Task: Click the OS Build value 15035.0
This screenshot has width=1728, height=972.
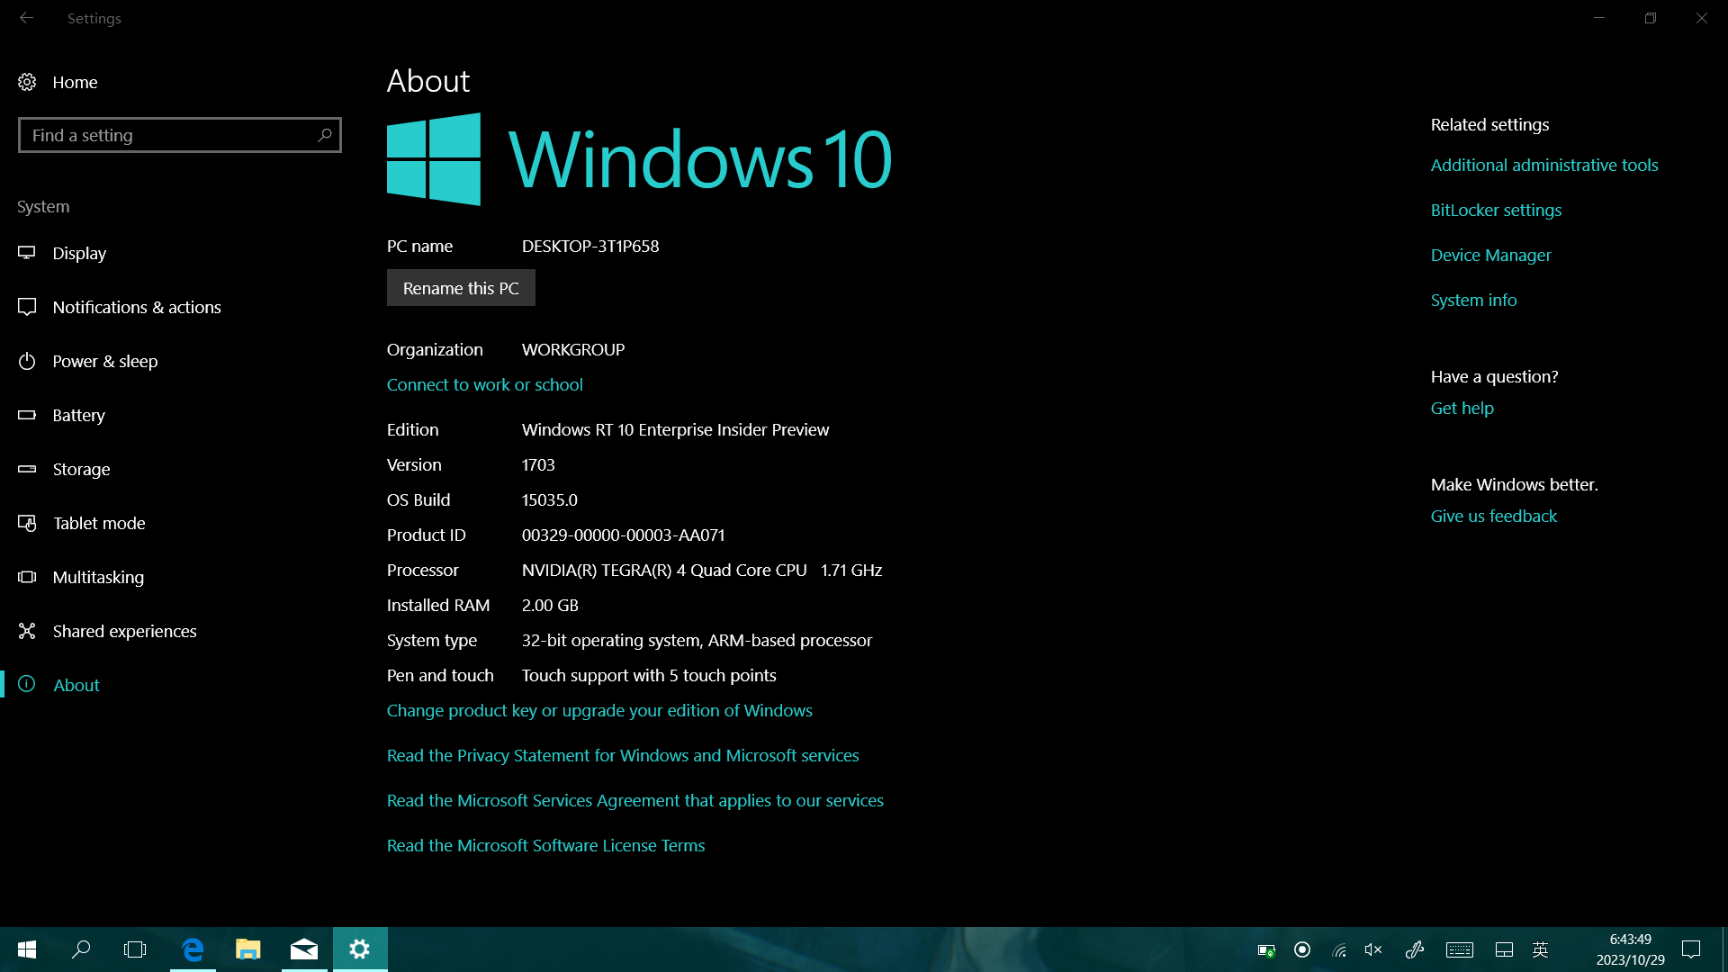Action: click(x=550, y=500)
